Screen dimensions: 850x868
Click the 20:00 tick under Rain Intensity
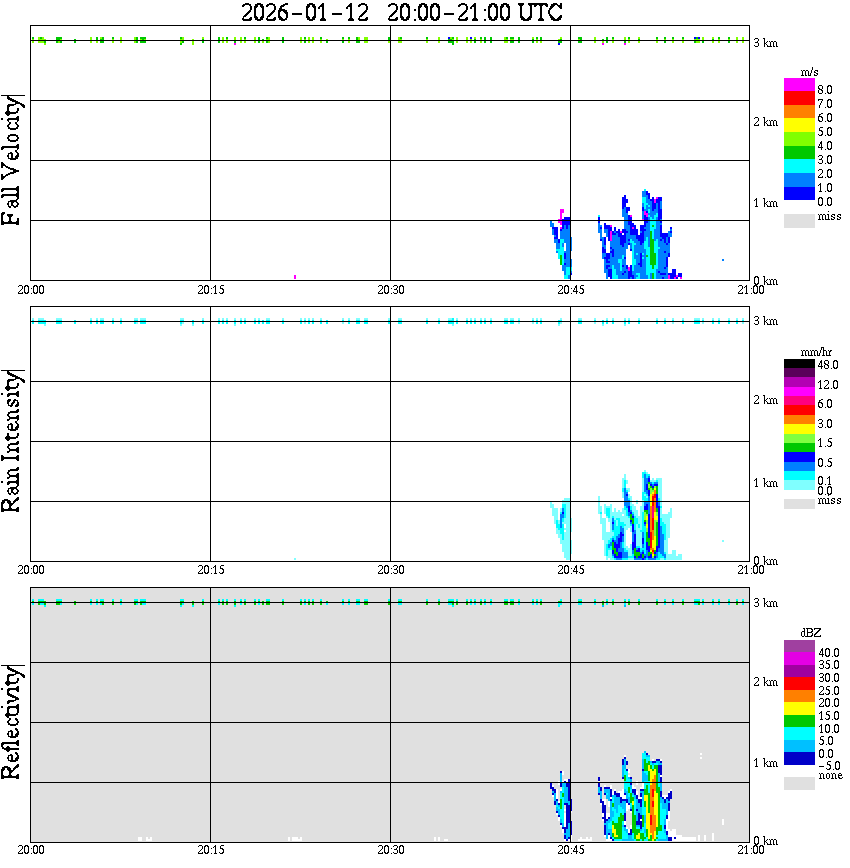point(31,570)
